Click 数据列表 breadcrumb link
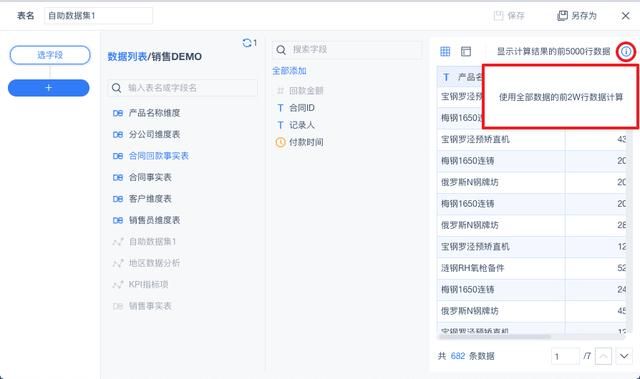Viewport: 640px width, 379px height. tap(127, 56)
